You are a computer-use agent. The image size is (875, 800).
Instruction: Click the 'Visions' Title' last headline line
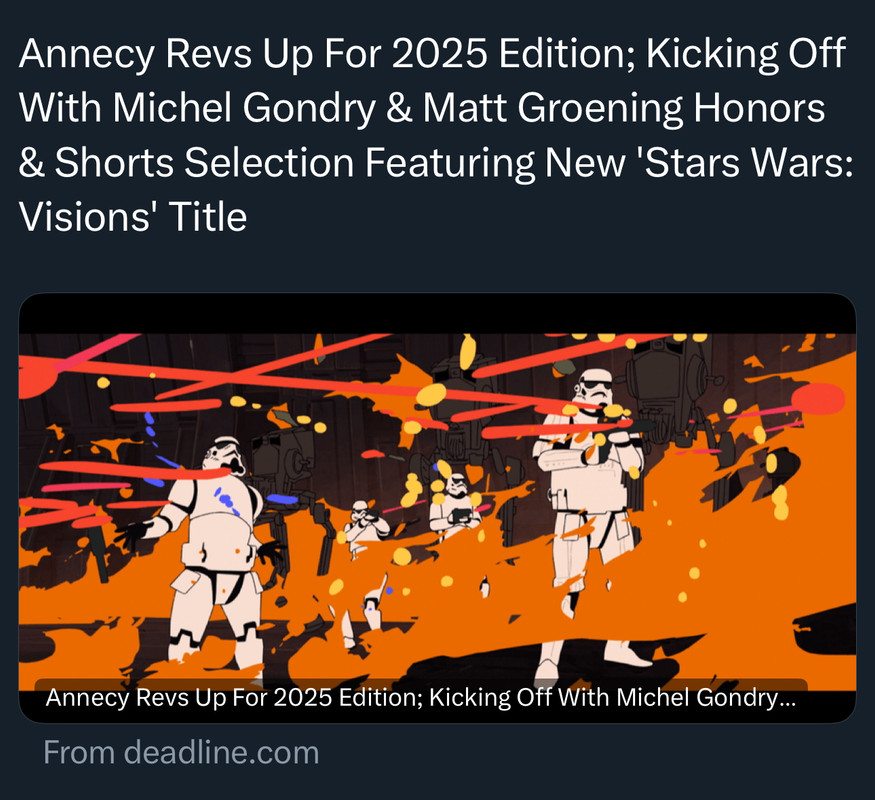(133, 216)
